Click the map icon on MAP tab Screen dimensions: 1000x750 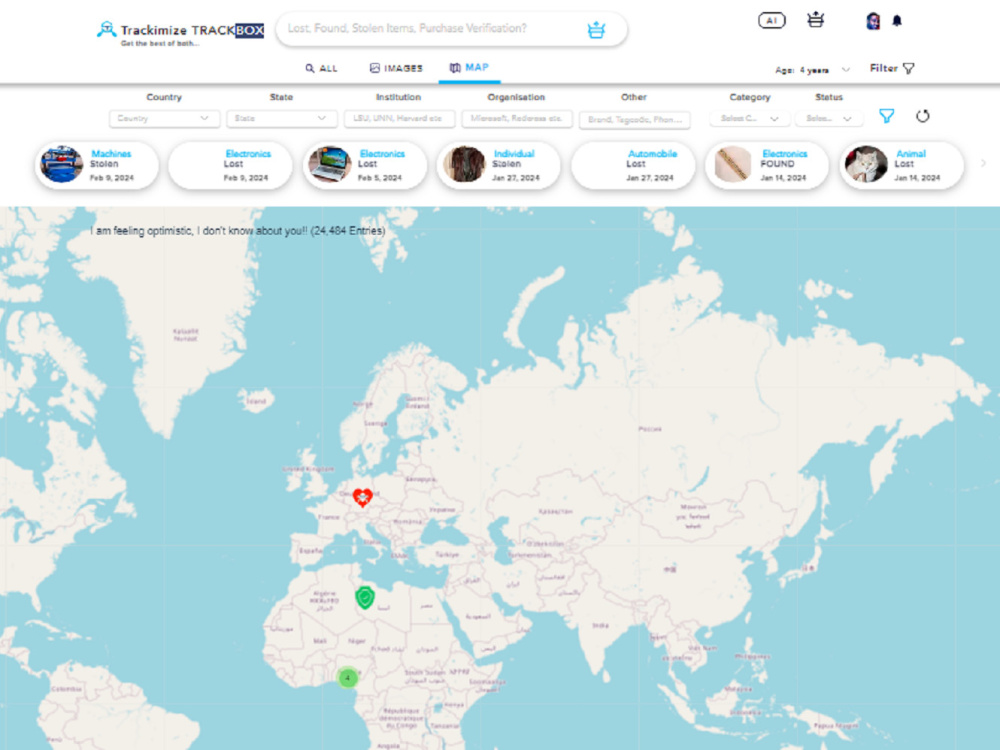tap(455, 68)
